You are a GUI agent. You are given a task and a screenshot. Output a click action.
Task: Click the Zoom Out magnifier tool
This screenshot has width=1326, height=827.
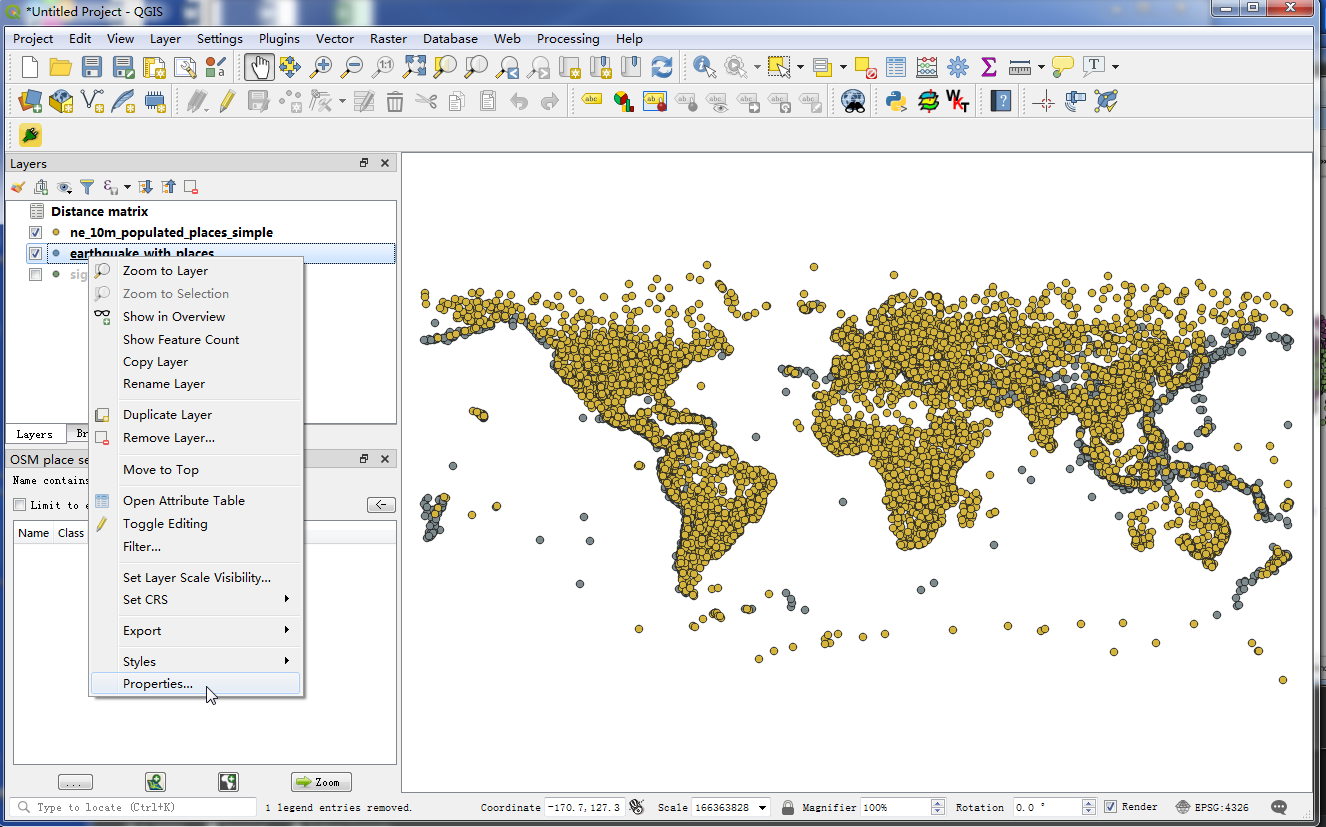(352, 67)
